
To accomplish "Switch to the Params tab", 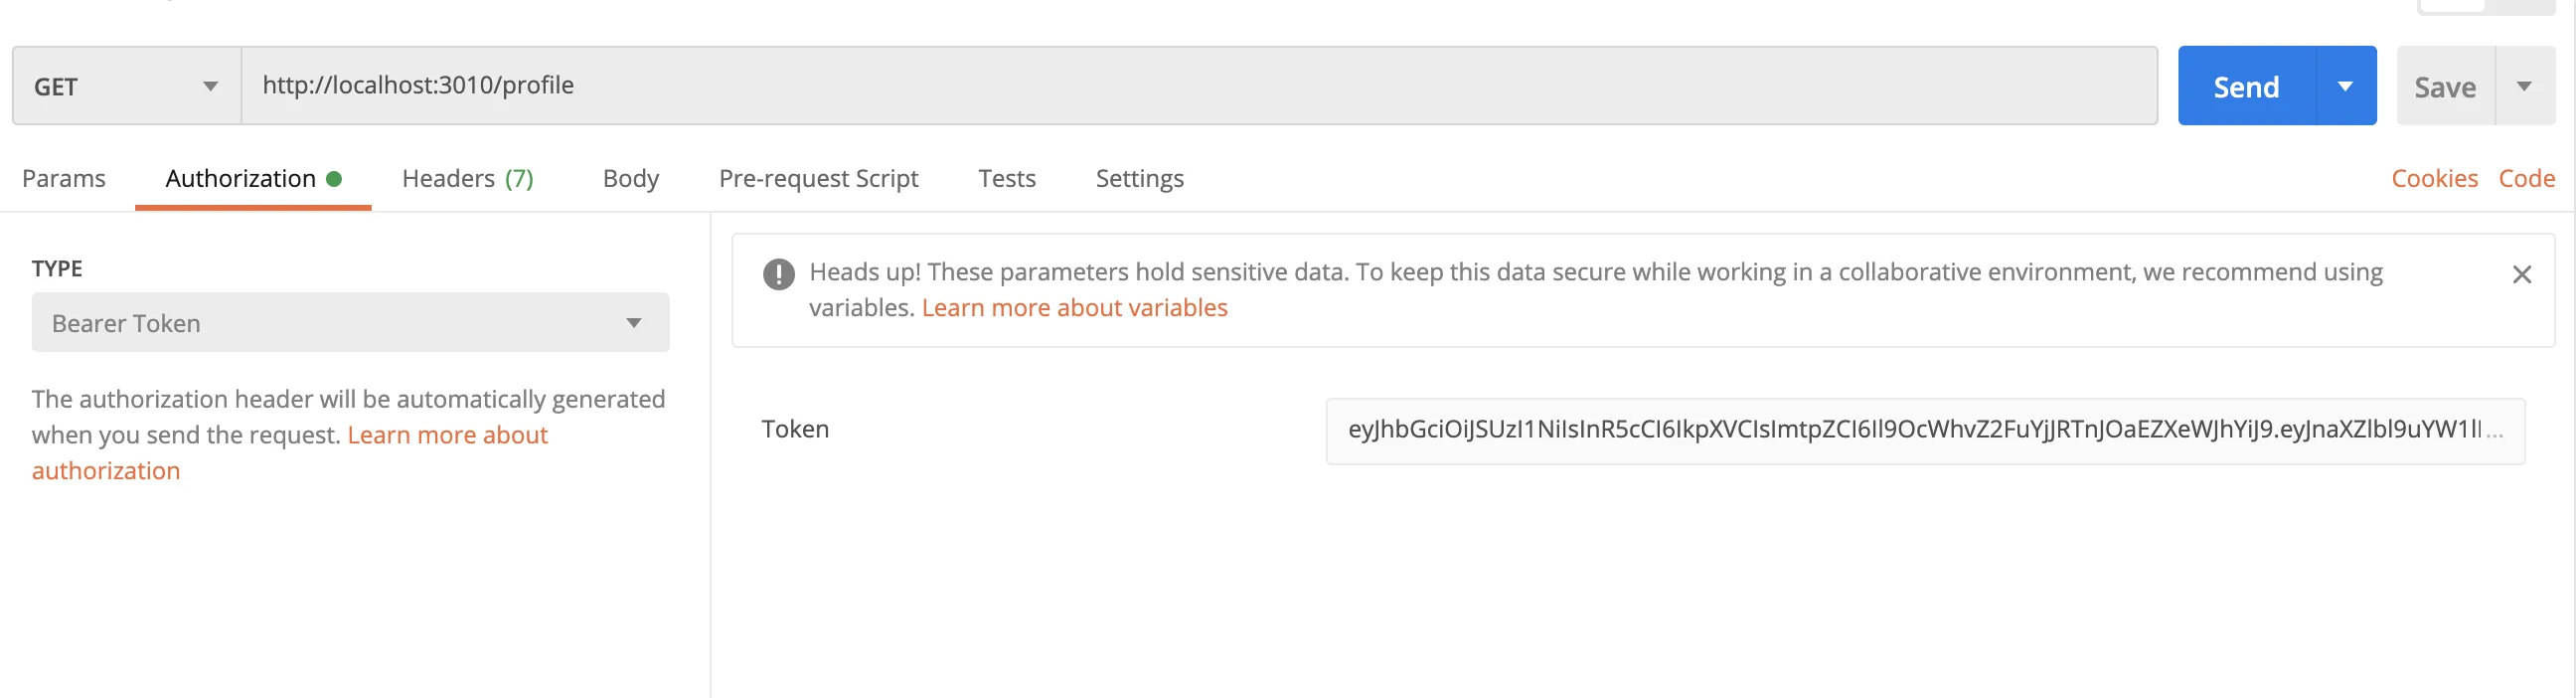I will (64, 178).
